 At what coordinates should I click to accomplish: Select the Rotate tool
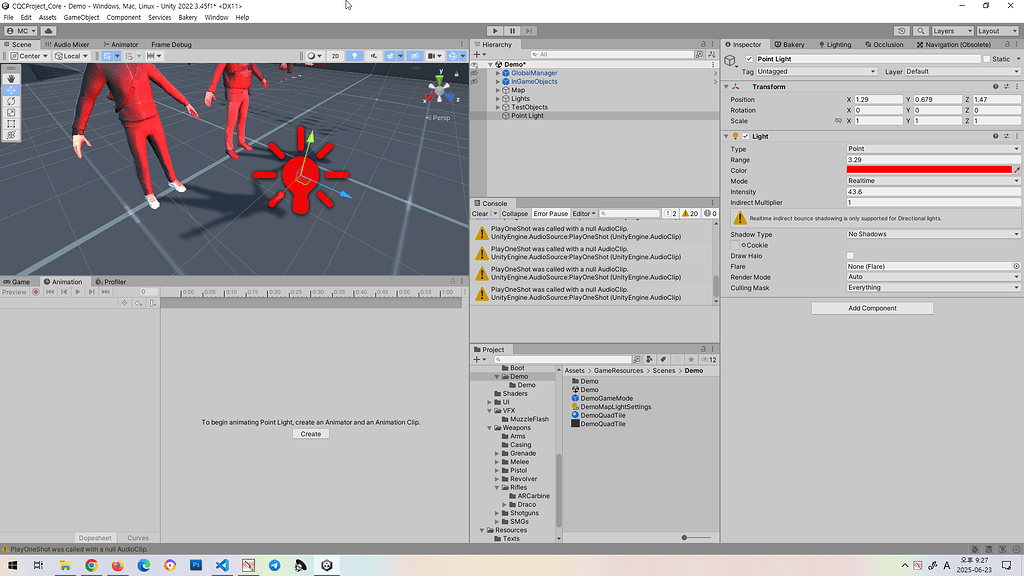point(11,102)
